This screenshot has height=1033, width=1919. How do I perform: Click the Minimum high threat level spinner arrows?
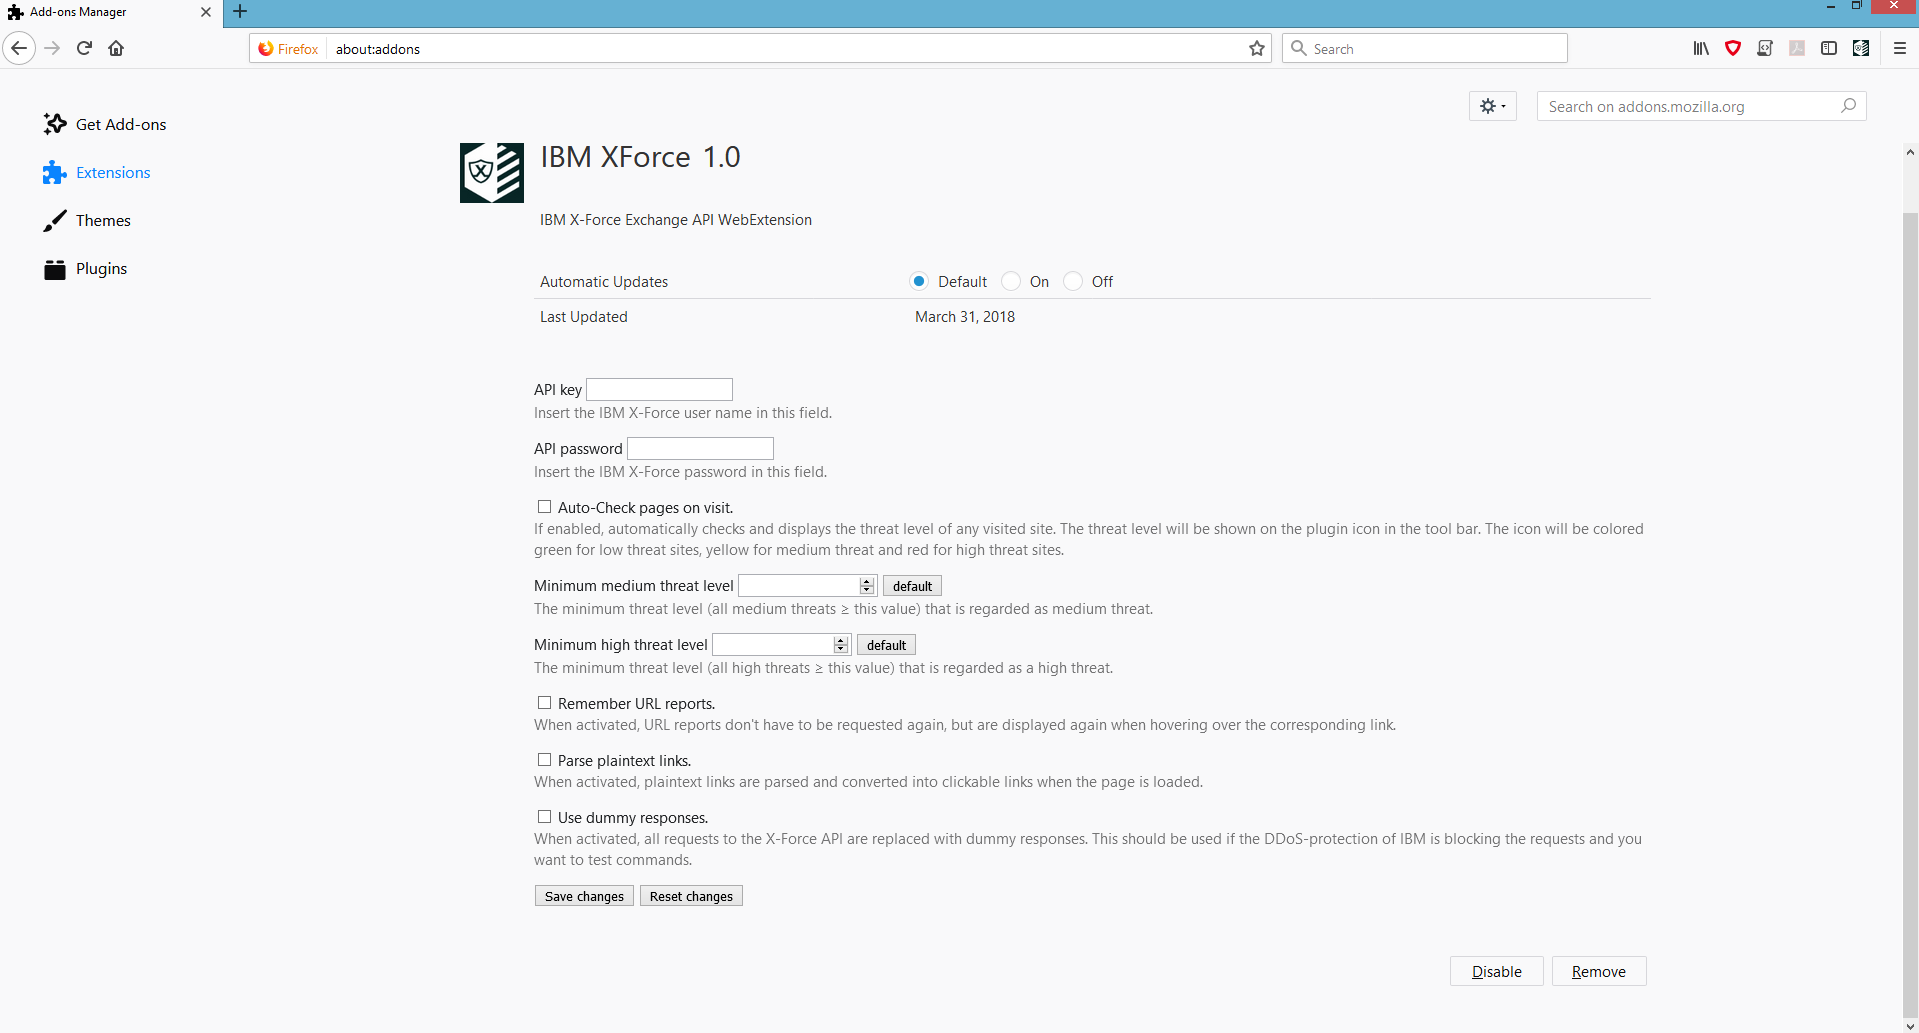841,645
